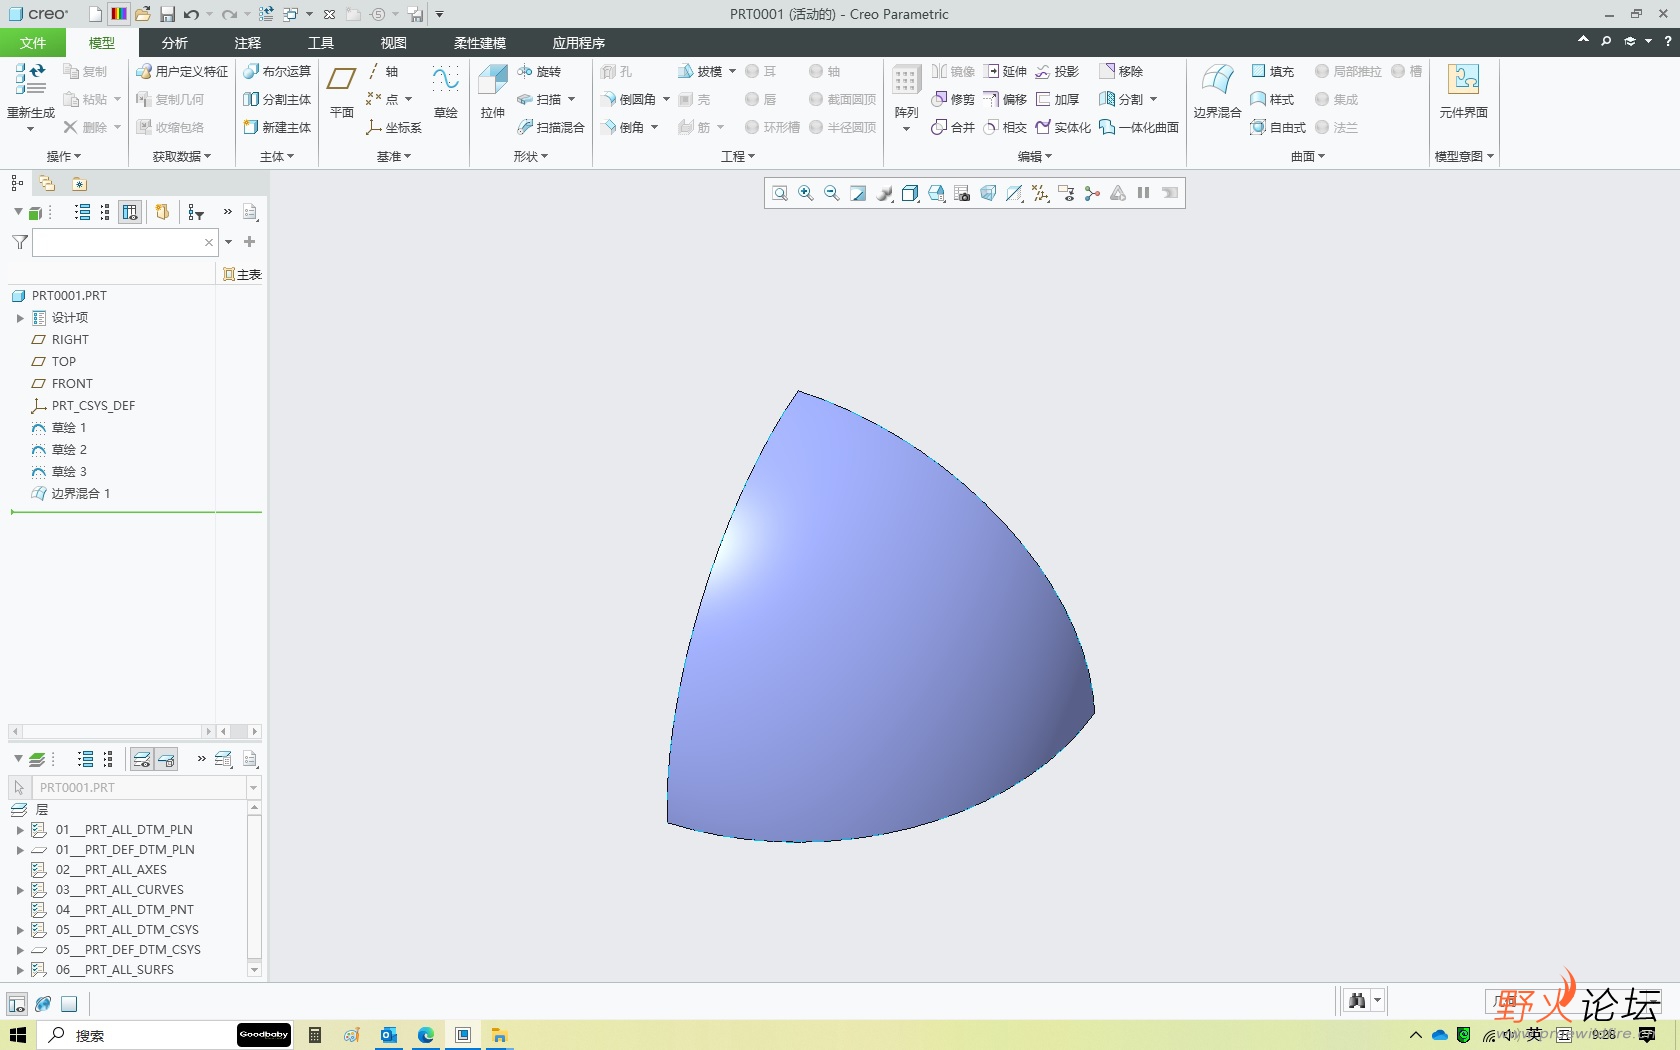Switch to the 视图 (View) tab
The image size is (1680, 1050).
pyautogui.click(x=394, y=43)
